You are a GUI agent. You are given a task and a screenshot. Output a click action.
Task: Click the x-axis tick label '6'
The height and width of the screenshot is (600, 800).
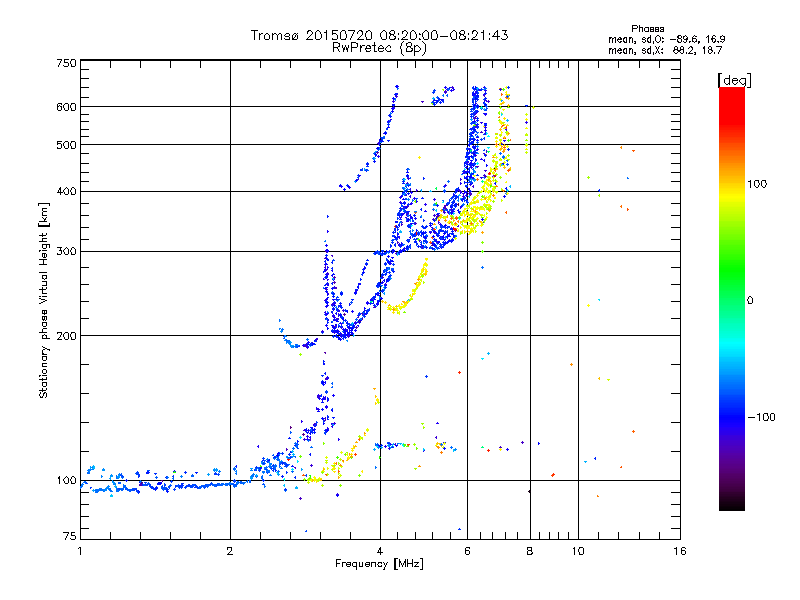467,551
